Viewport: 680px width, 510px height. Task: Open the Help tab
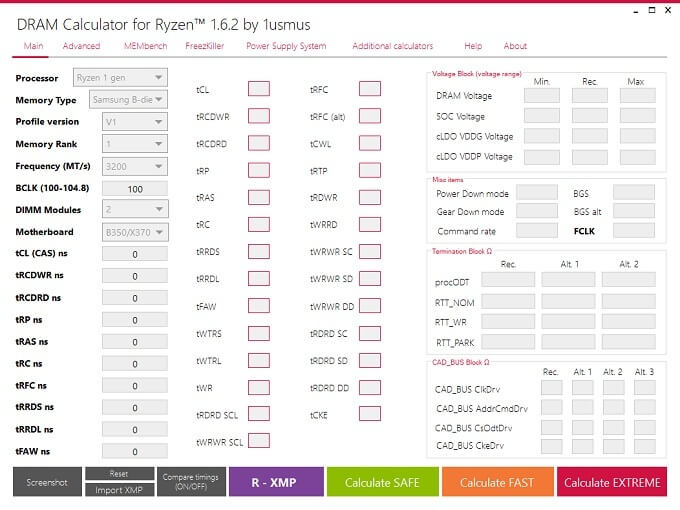pyautogui.click(x=473, y=46)
